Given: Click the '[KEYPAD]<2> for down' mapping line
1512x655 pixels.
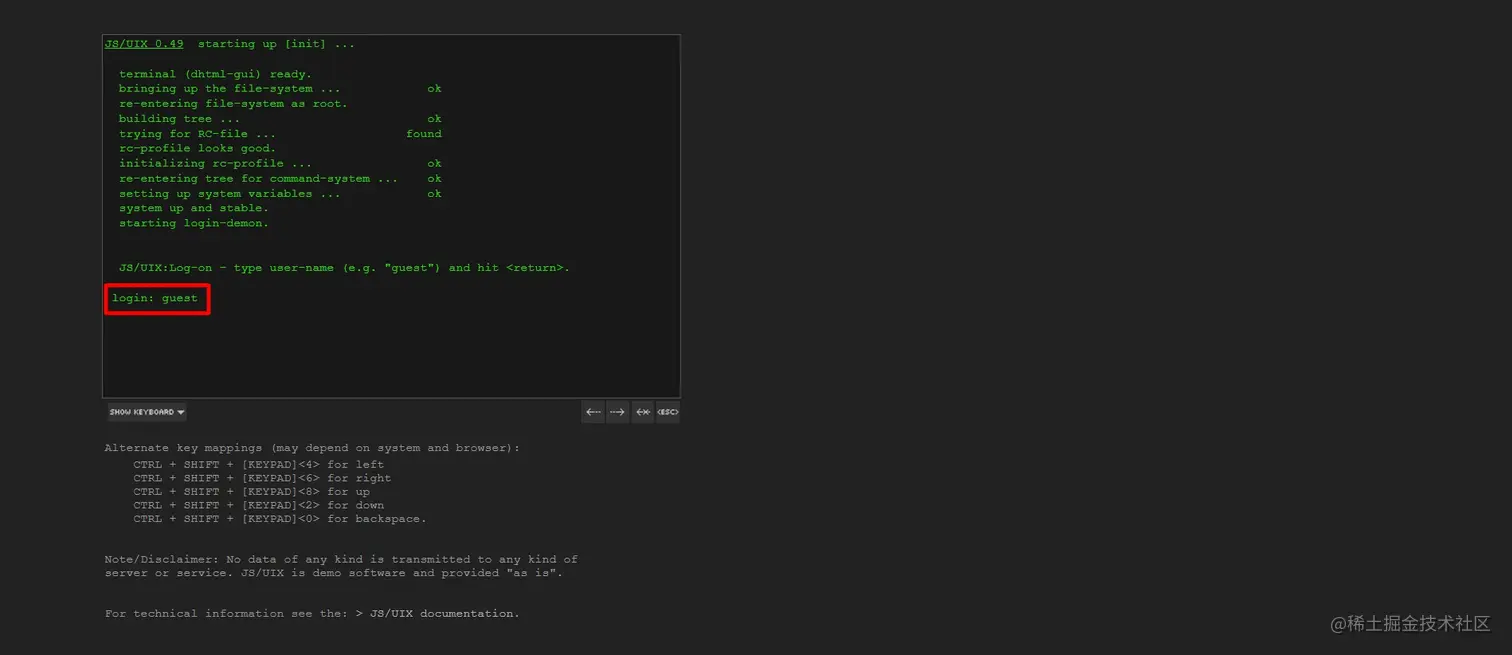Looking at the screenshot, I should click(x=258, y=506).
